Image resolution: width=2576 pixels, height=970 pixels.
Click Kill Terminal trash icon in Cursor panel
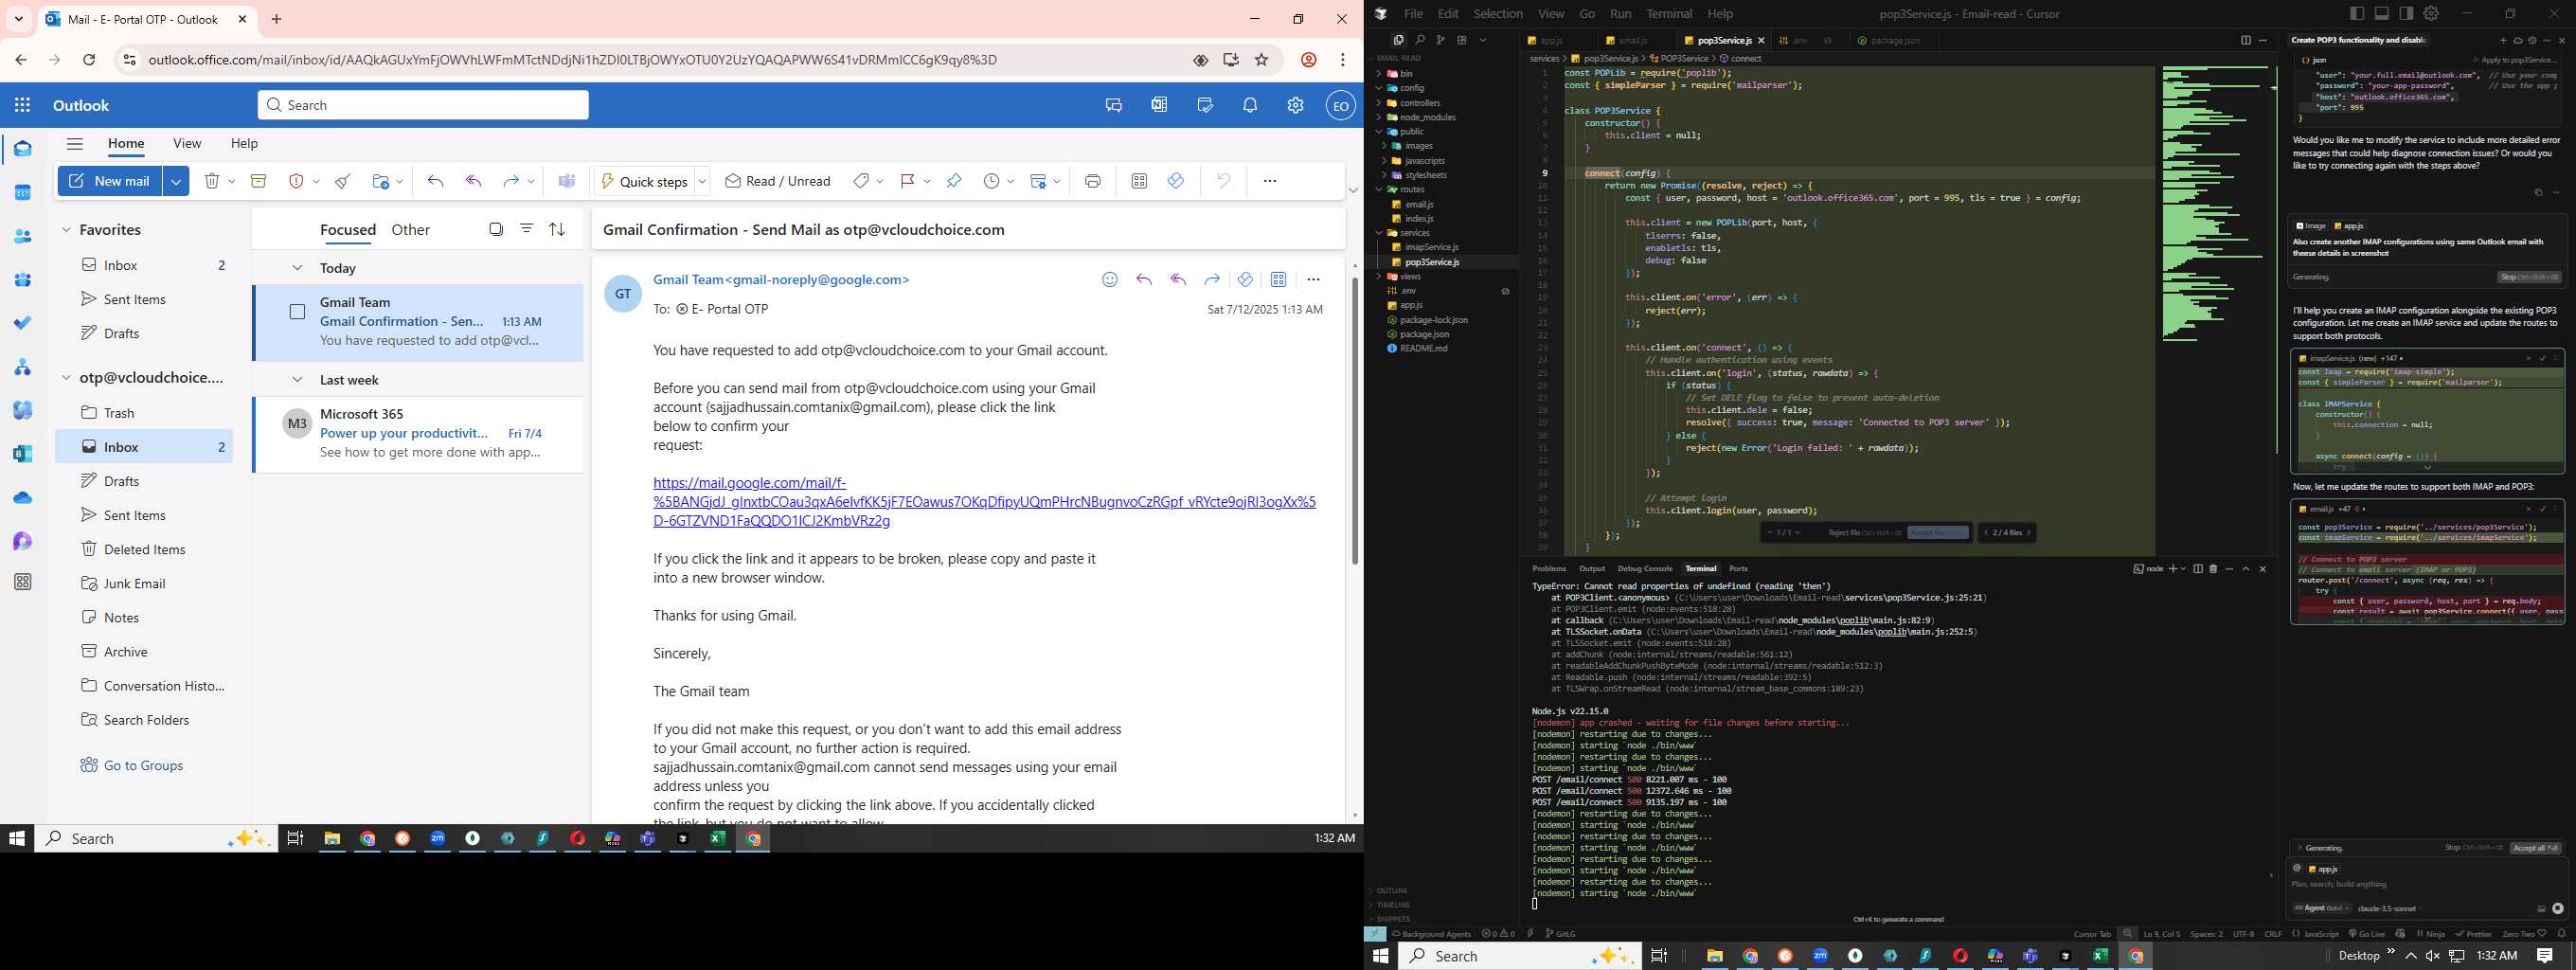[x=2213, y=569]
